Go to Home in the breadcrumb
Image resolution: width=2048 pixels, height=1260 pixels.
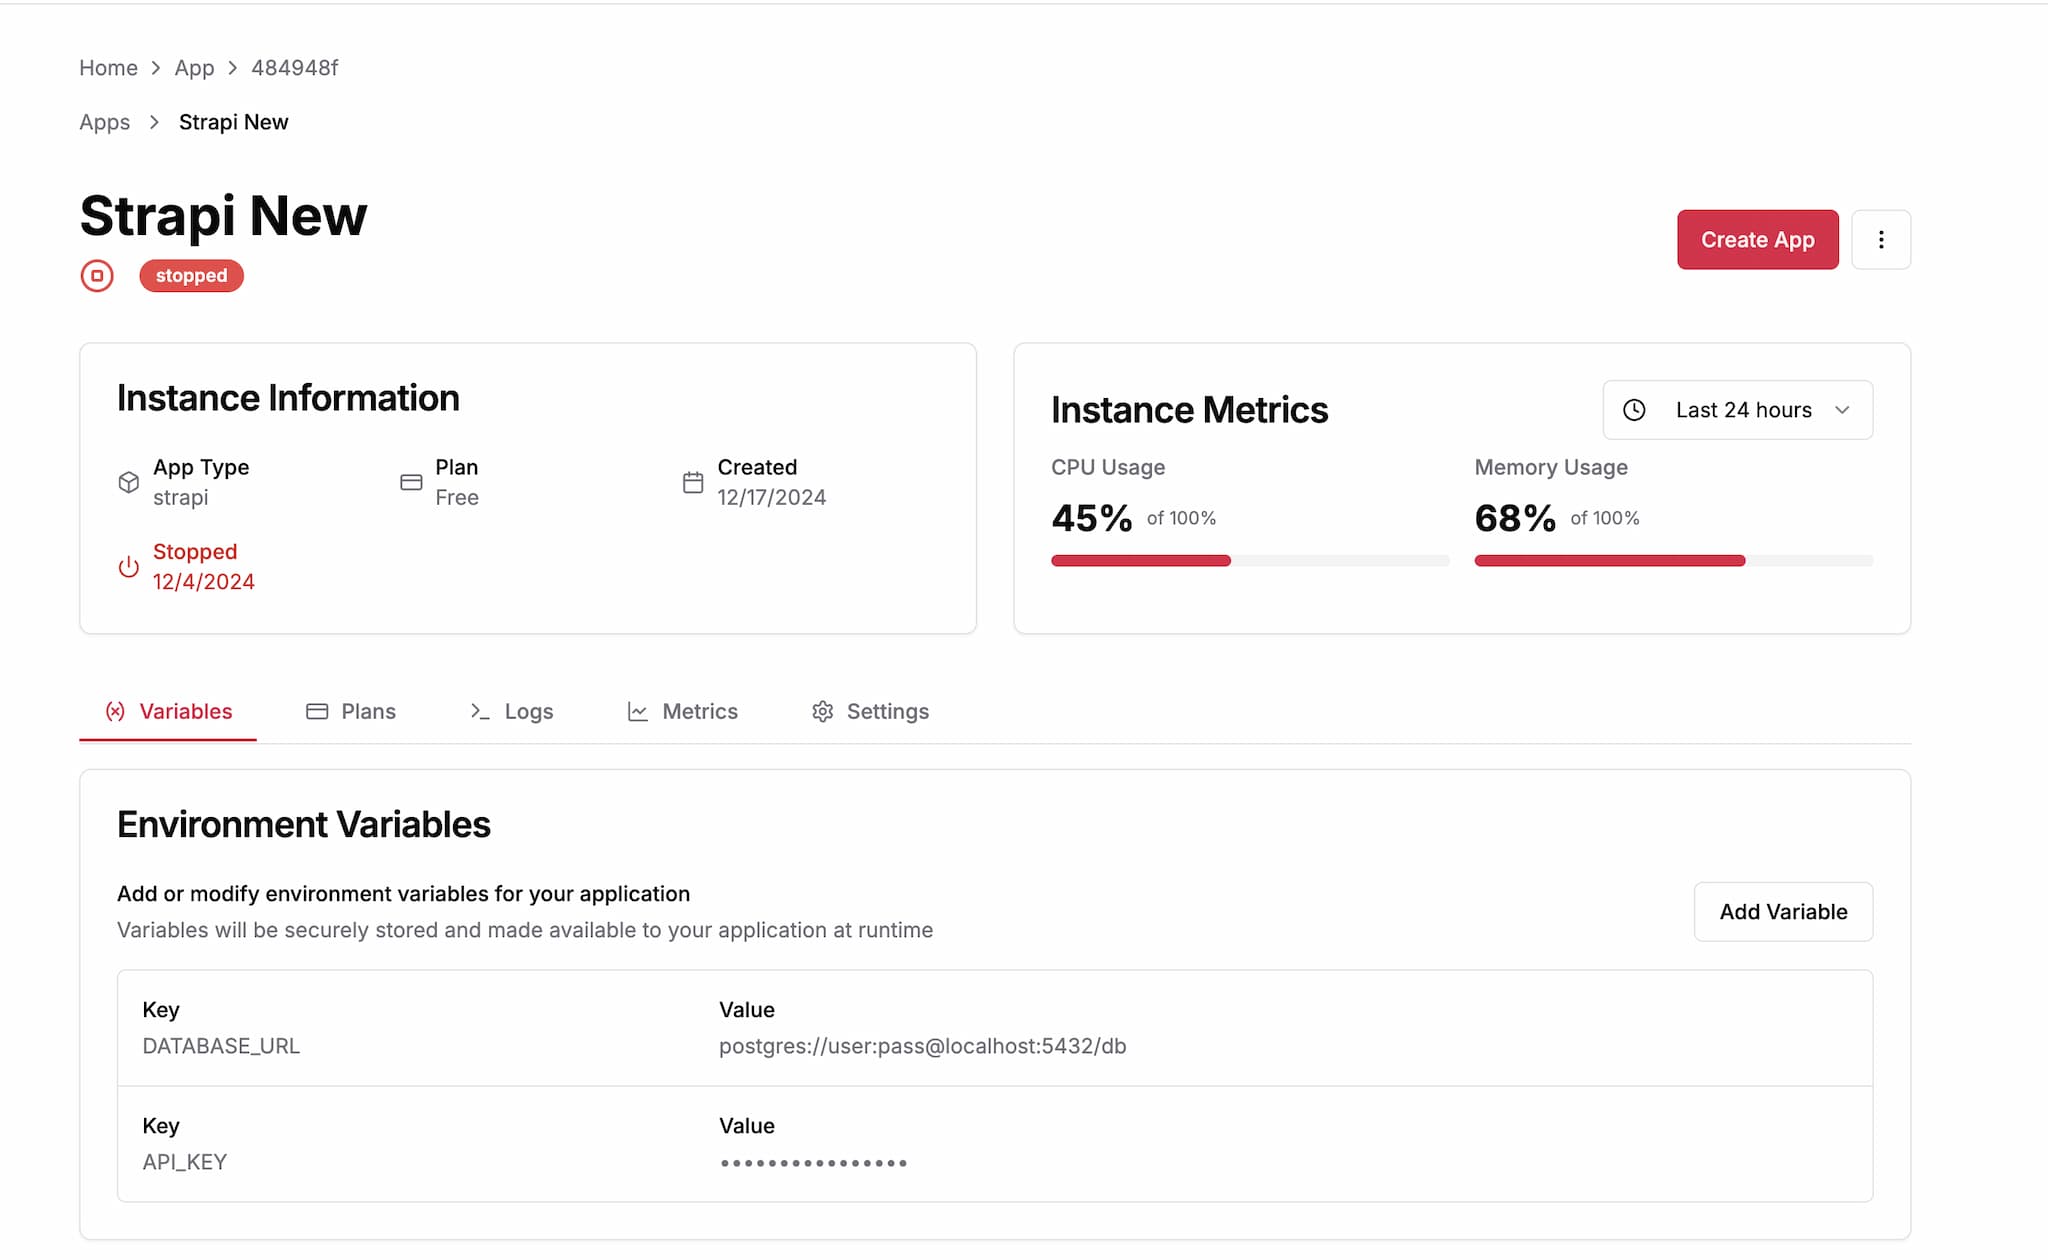coord(108,68)
